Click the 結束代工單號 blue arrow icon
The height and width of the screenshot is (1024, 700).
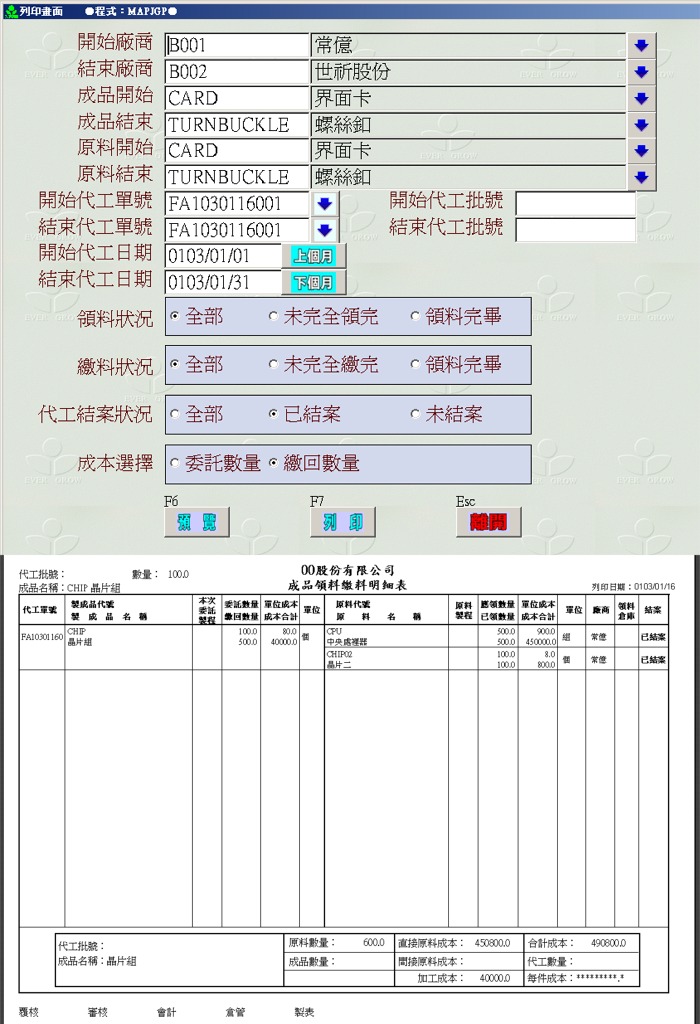pos(324,230)
